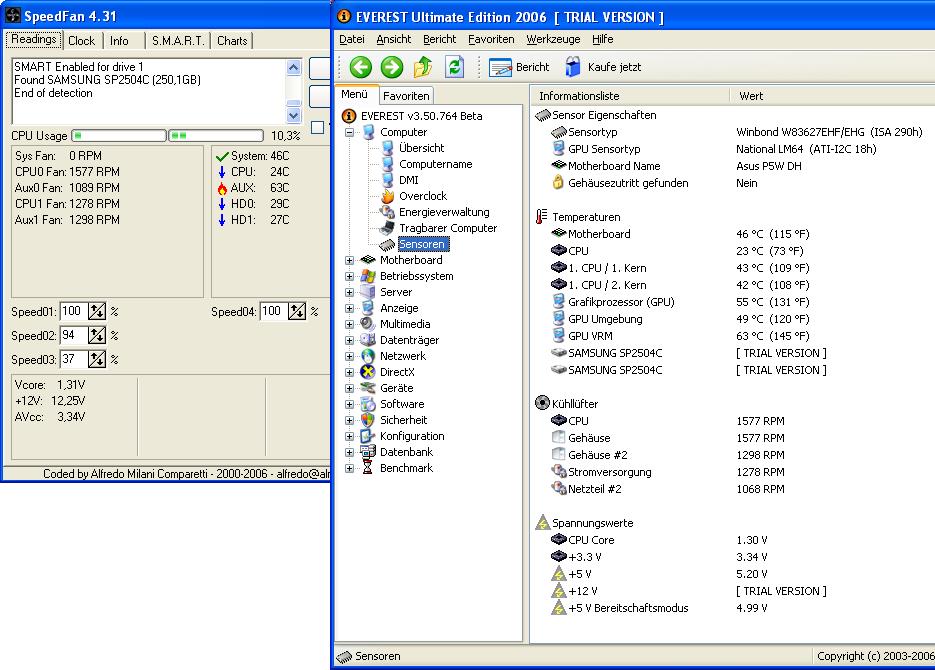Screen dimensions: 935x670
Task: Expand the Motherboard tree node
Action: point(349,260)
